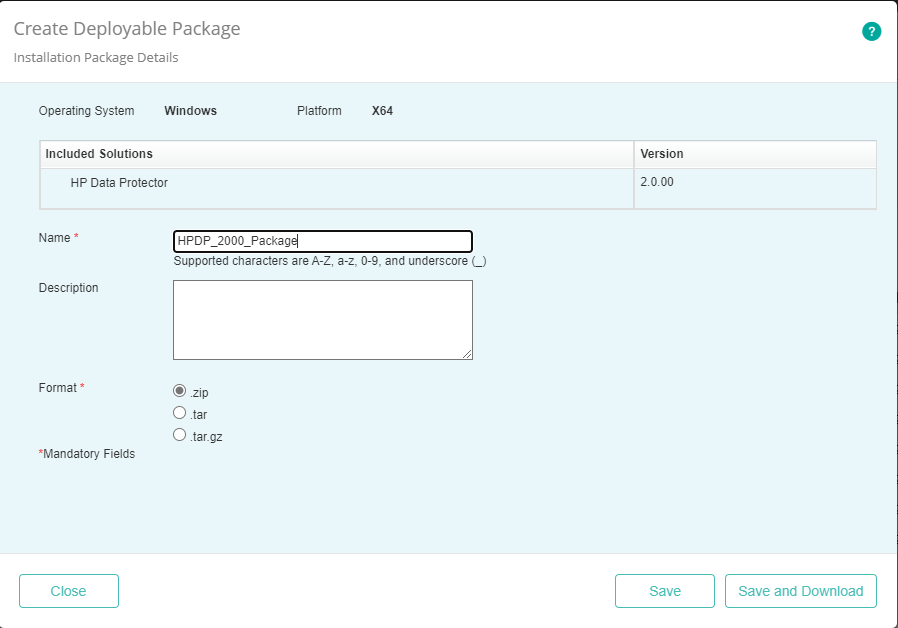
Task: Click the Create Deployable Package title
Action: click(x=126, y=29)
